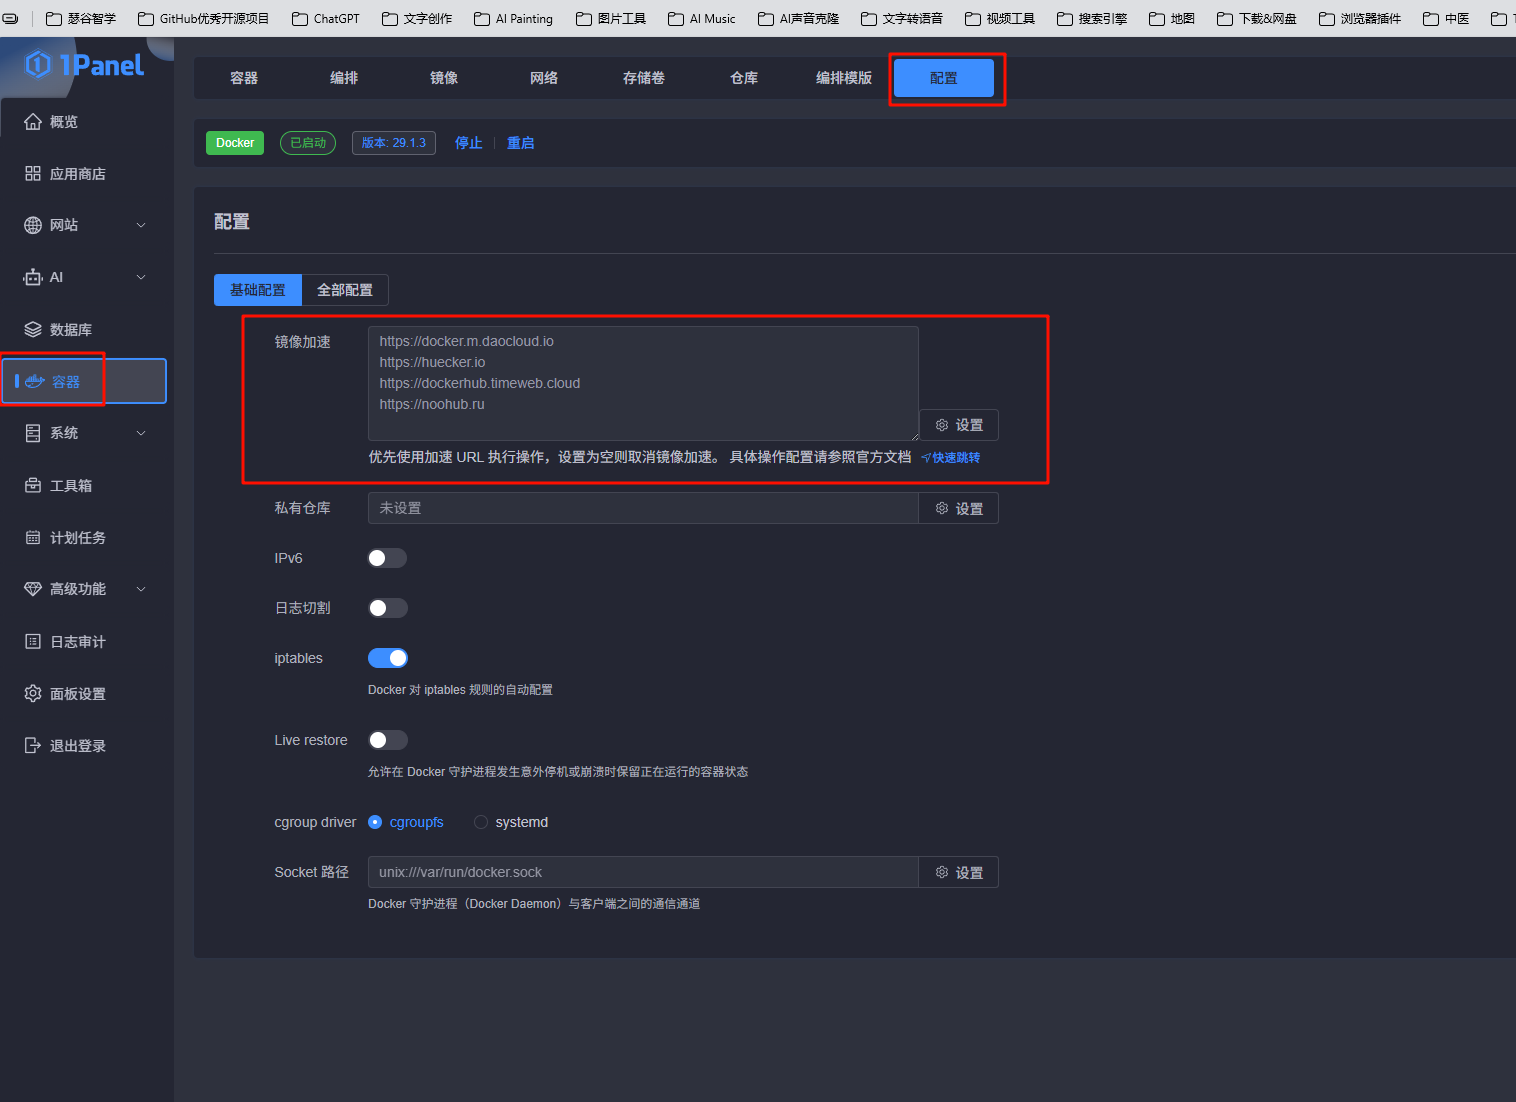The image size is (1516, 1102).
Task: Open 面板设置 gear icon in sidebar
Action: click(33, 694)
